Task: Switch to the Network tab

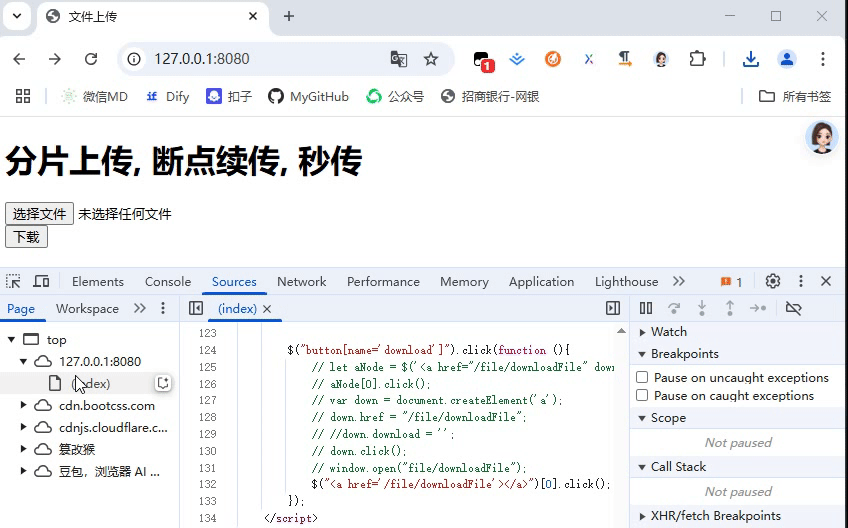Action: tap(302, 281)
